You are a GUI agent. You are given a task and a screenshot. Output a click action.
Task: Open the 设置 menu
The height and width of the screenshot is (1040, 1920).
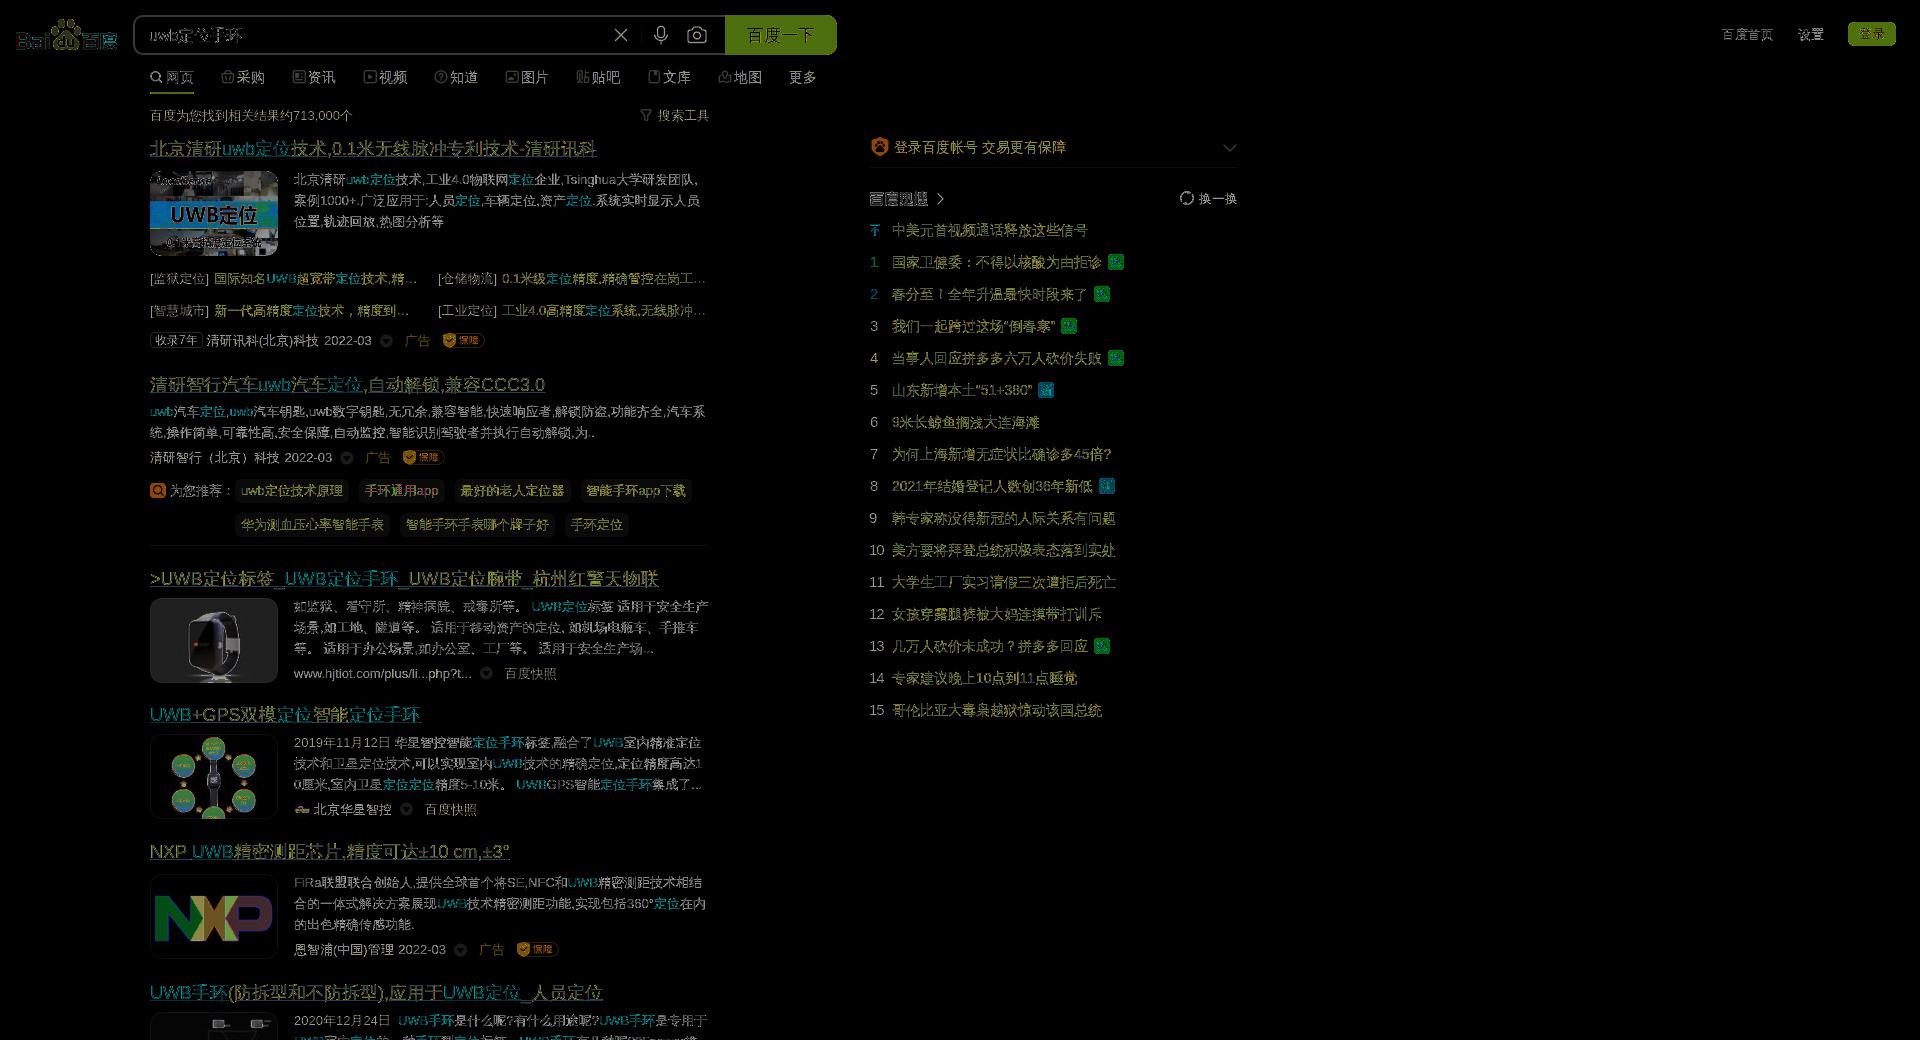coord(1811,34)
